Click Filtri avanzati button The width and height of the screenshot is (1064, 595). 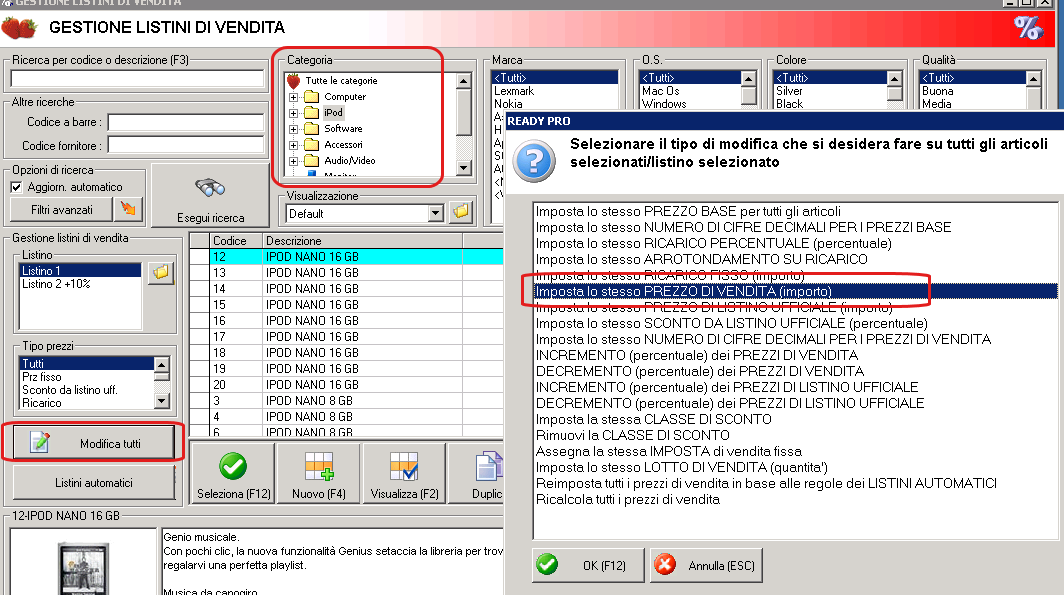(61, 210)
